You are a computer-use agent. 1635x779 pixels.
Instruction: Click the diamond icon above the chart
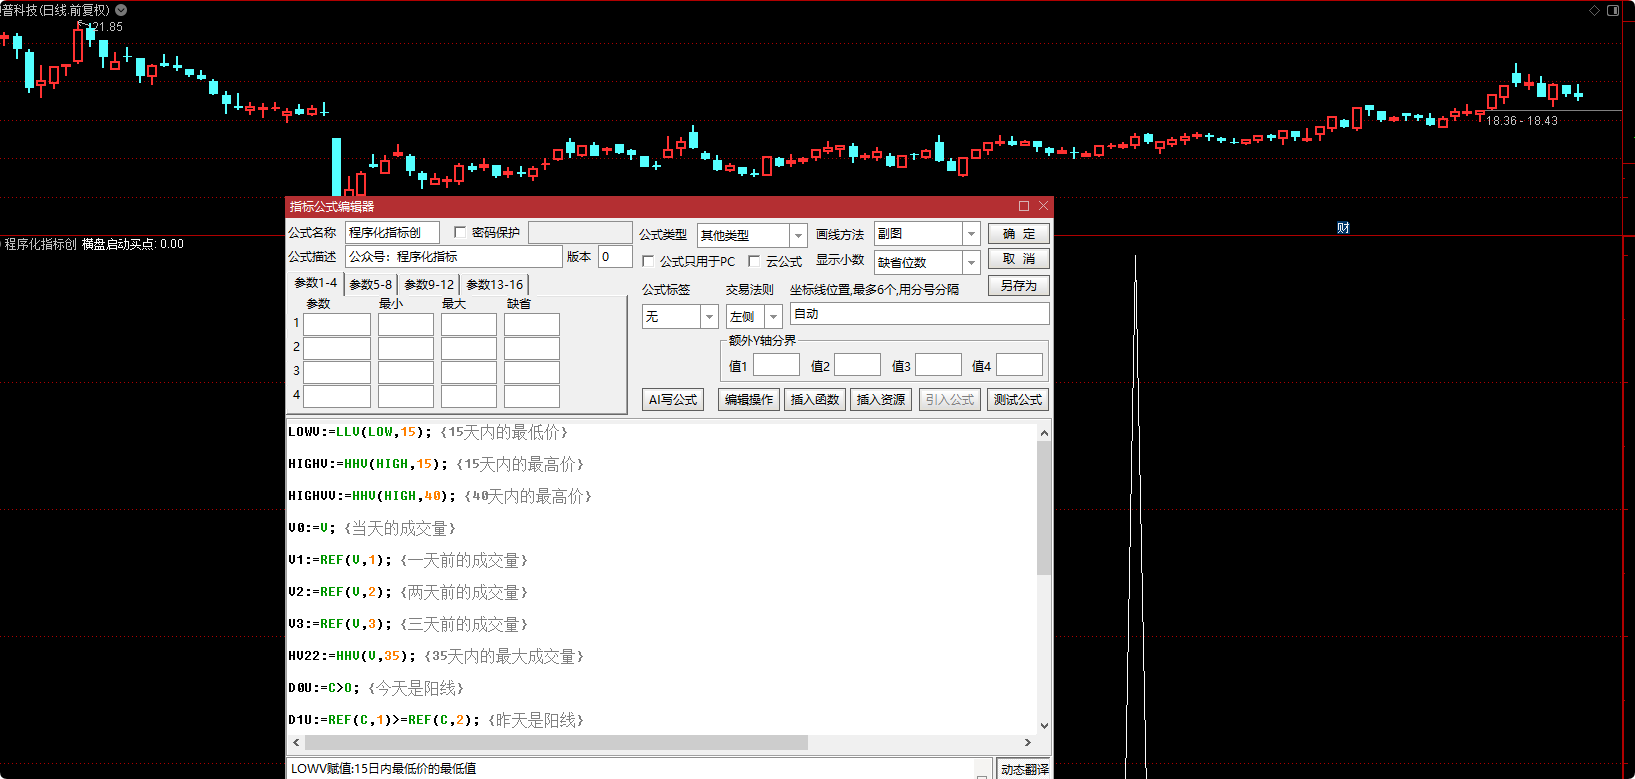1594,11
